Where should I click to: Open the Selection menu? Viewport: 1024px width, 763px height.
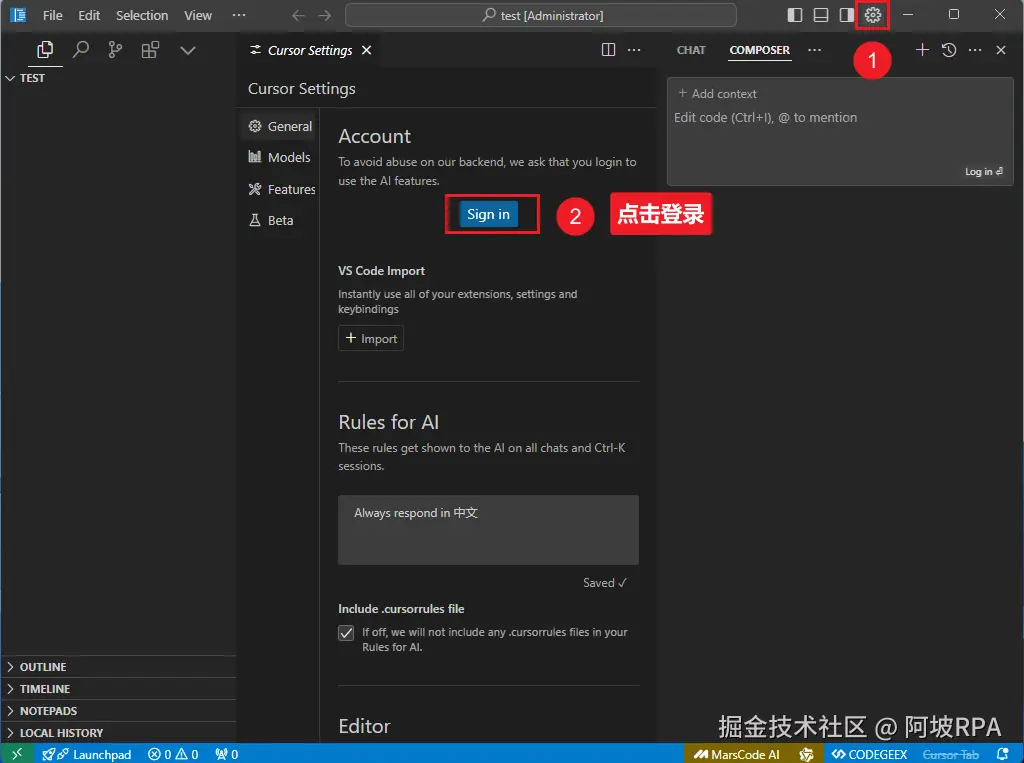pos(142,15)
